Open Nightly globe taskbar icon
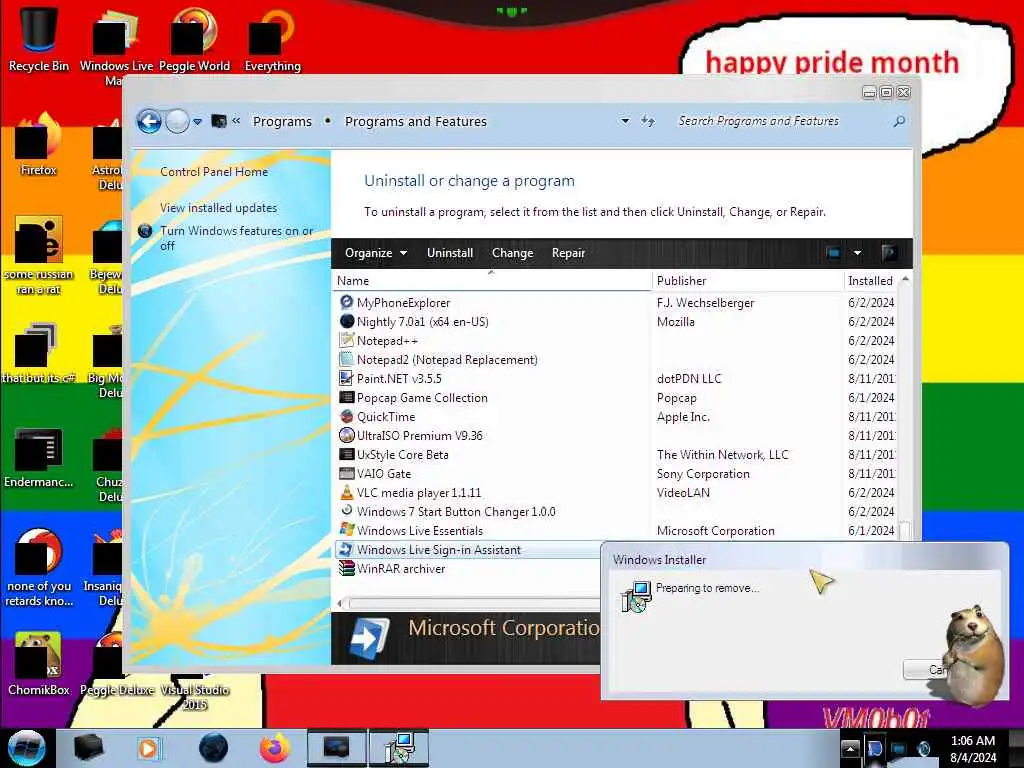This screenshot has height=768, width=1024. (214, 748)
